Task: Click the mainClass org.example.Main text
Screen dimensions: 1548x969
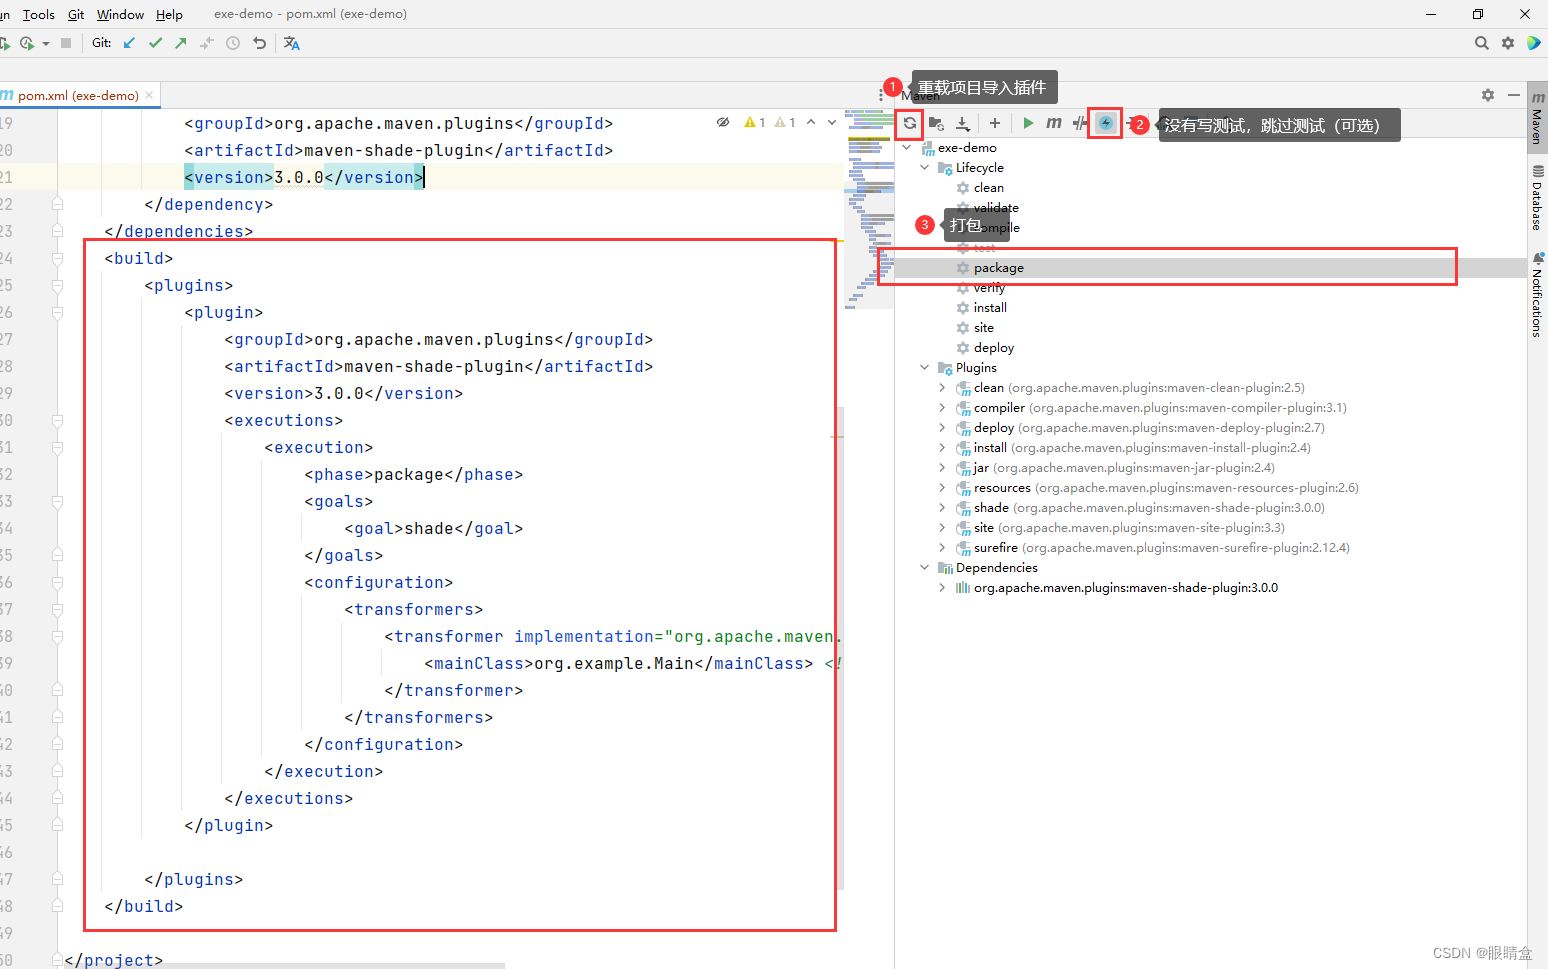Action: pos(618,663)
